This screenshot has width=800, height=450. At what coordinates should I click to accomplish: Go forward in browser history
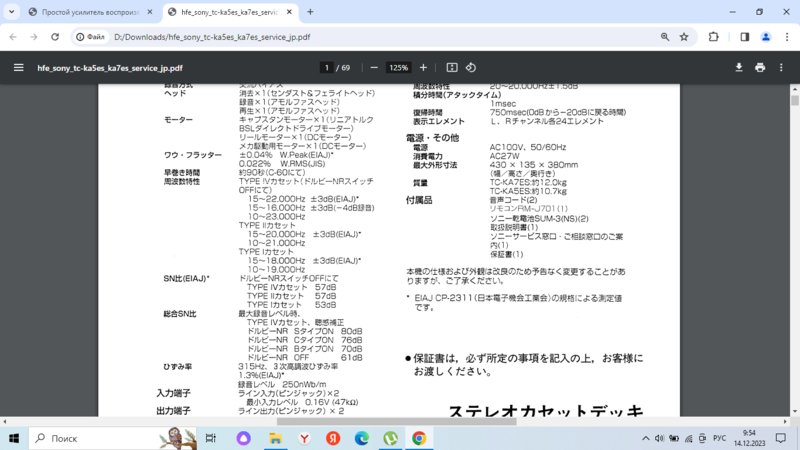[x=34, y=37]
